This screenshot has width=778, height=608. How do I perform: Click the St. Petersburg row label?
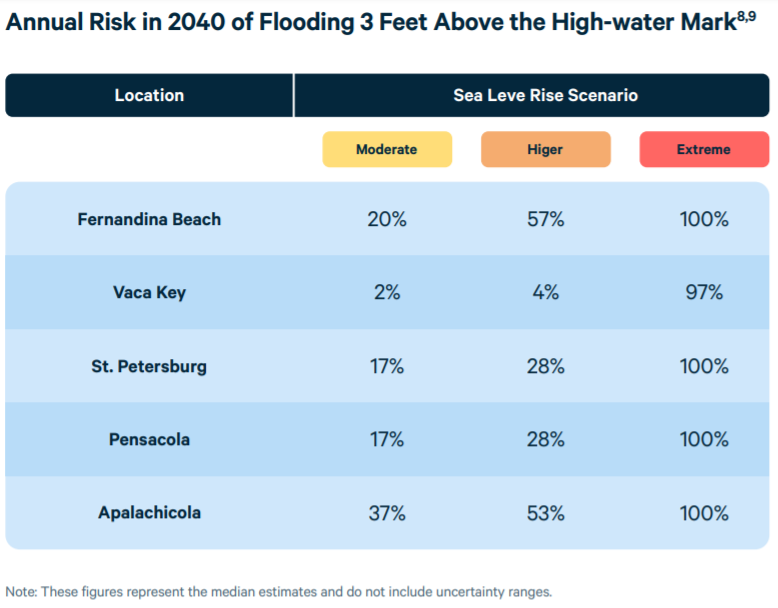(x=149, y=366)
